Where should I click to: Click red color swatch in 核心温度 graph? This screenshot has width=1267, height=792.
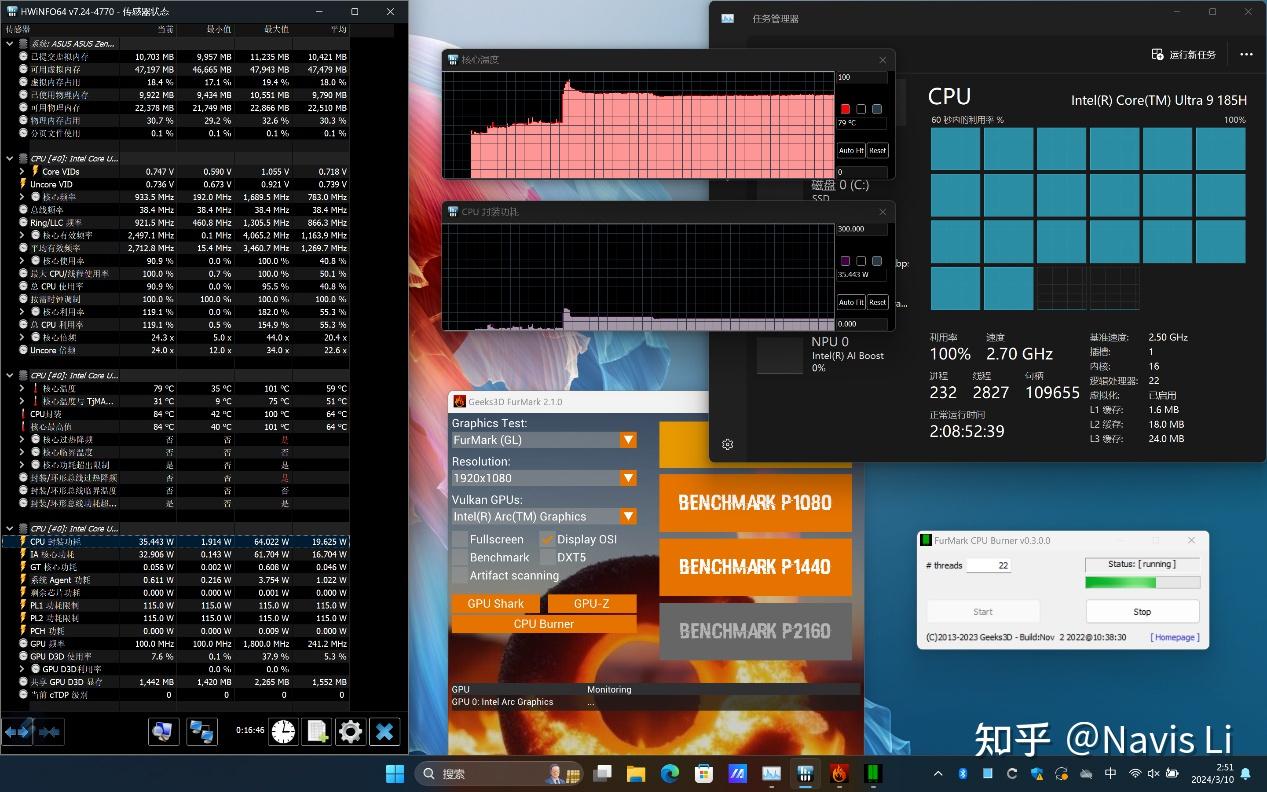tap(845, 109)
